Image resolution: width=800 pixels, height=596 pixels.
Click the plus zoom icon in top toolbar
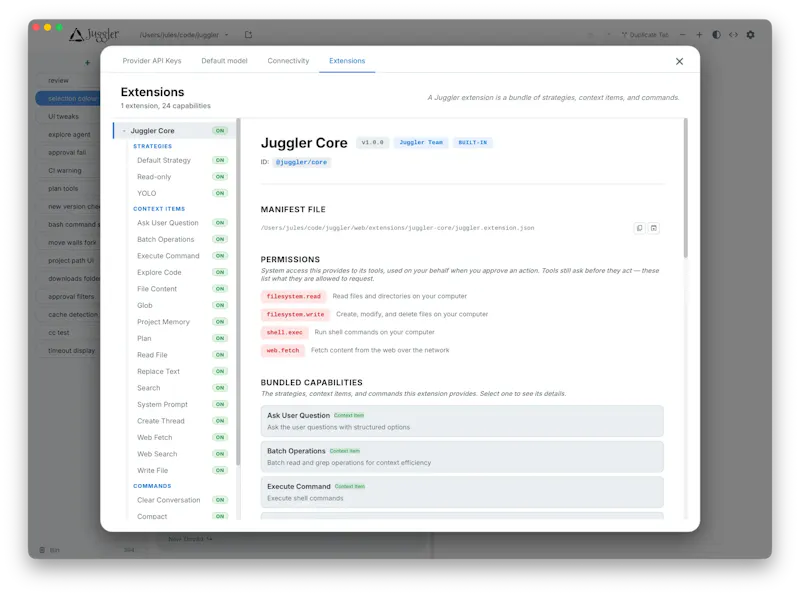[699, 35]
